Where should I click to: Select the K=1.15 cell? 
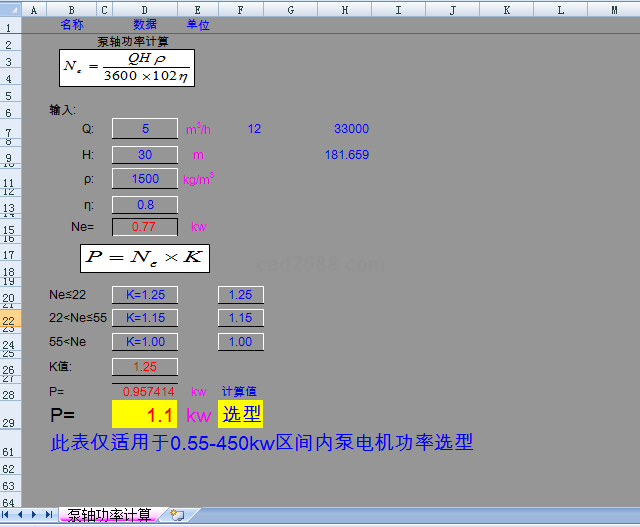coord(145,318)
